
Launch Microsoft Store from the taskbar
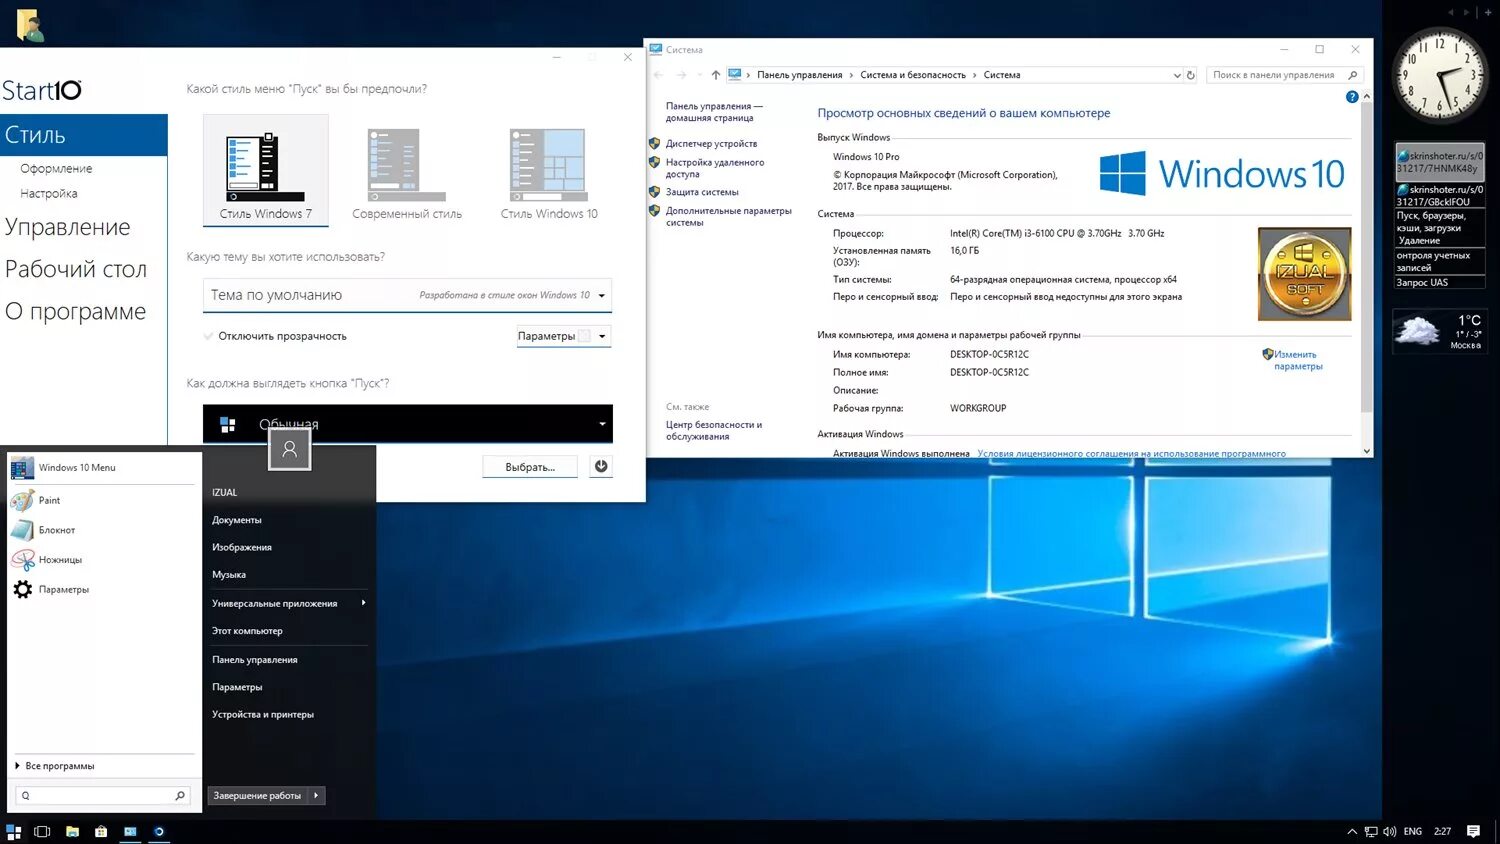coord(100,831)
